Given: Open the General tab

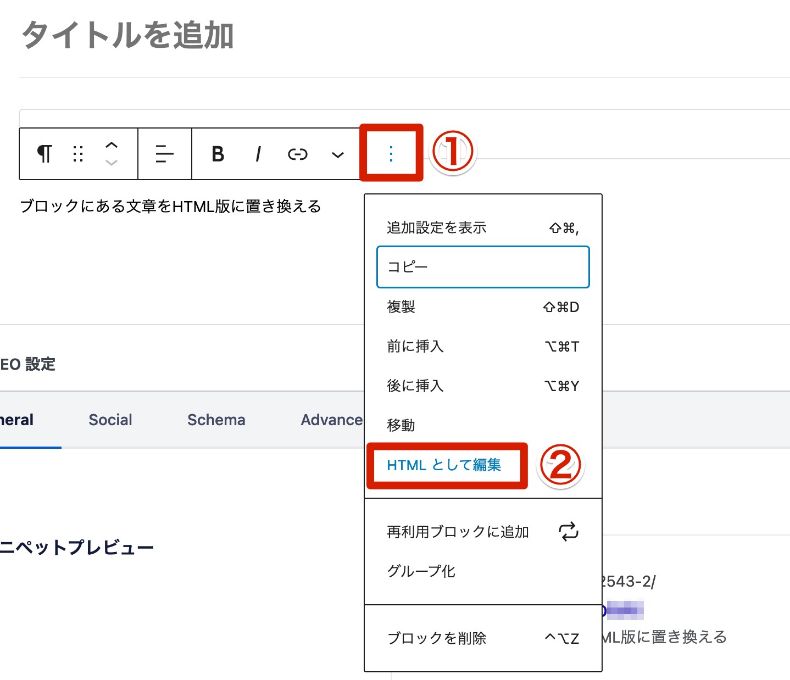Looking at the screenshot, I should [17, 420].
